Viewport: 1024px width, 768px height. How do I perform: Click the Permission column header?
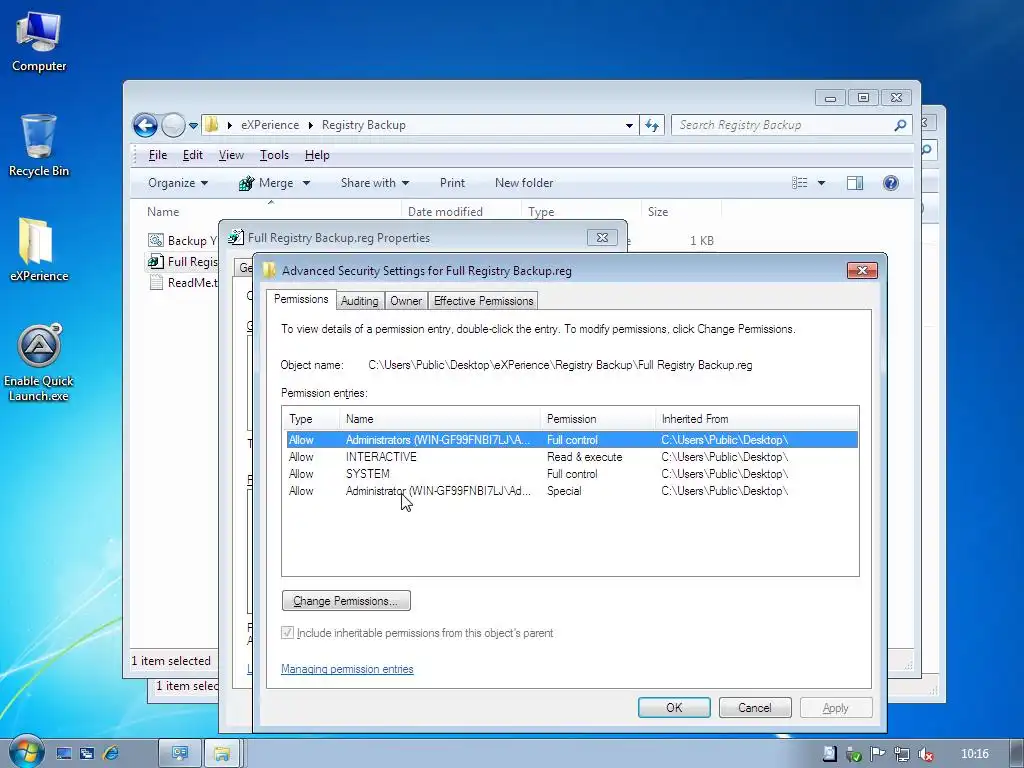598,419
